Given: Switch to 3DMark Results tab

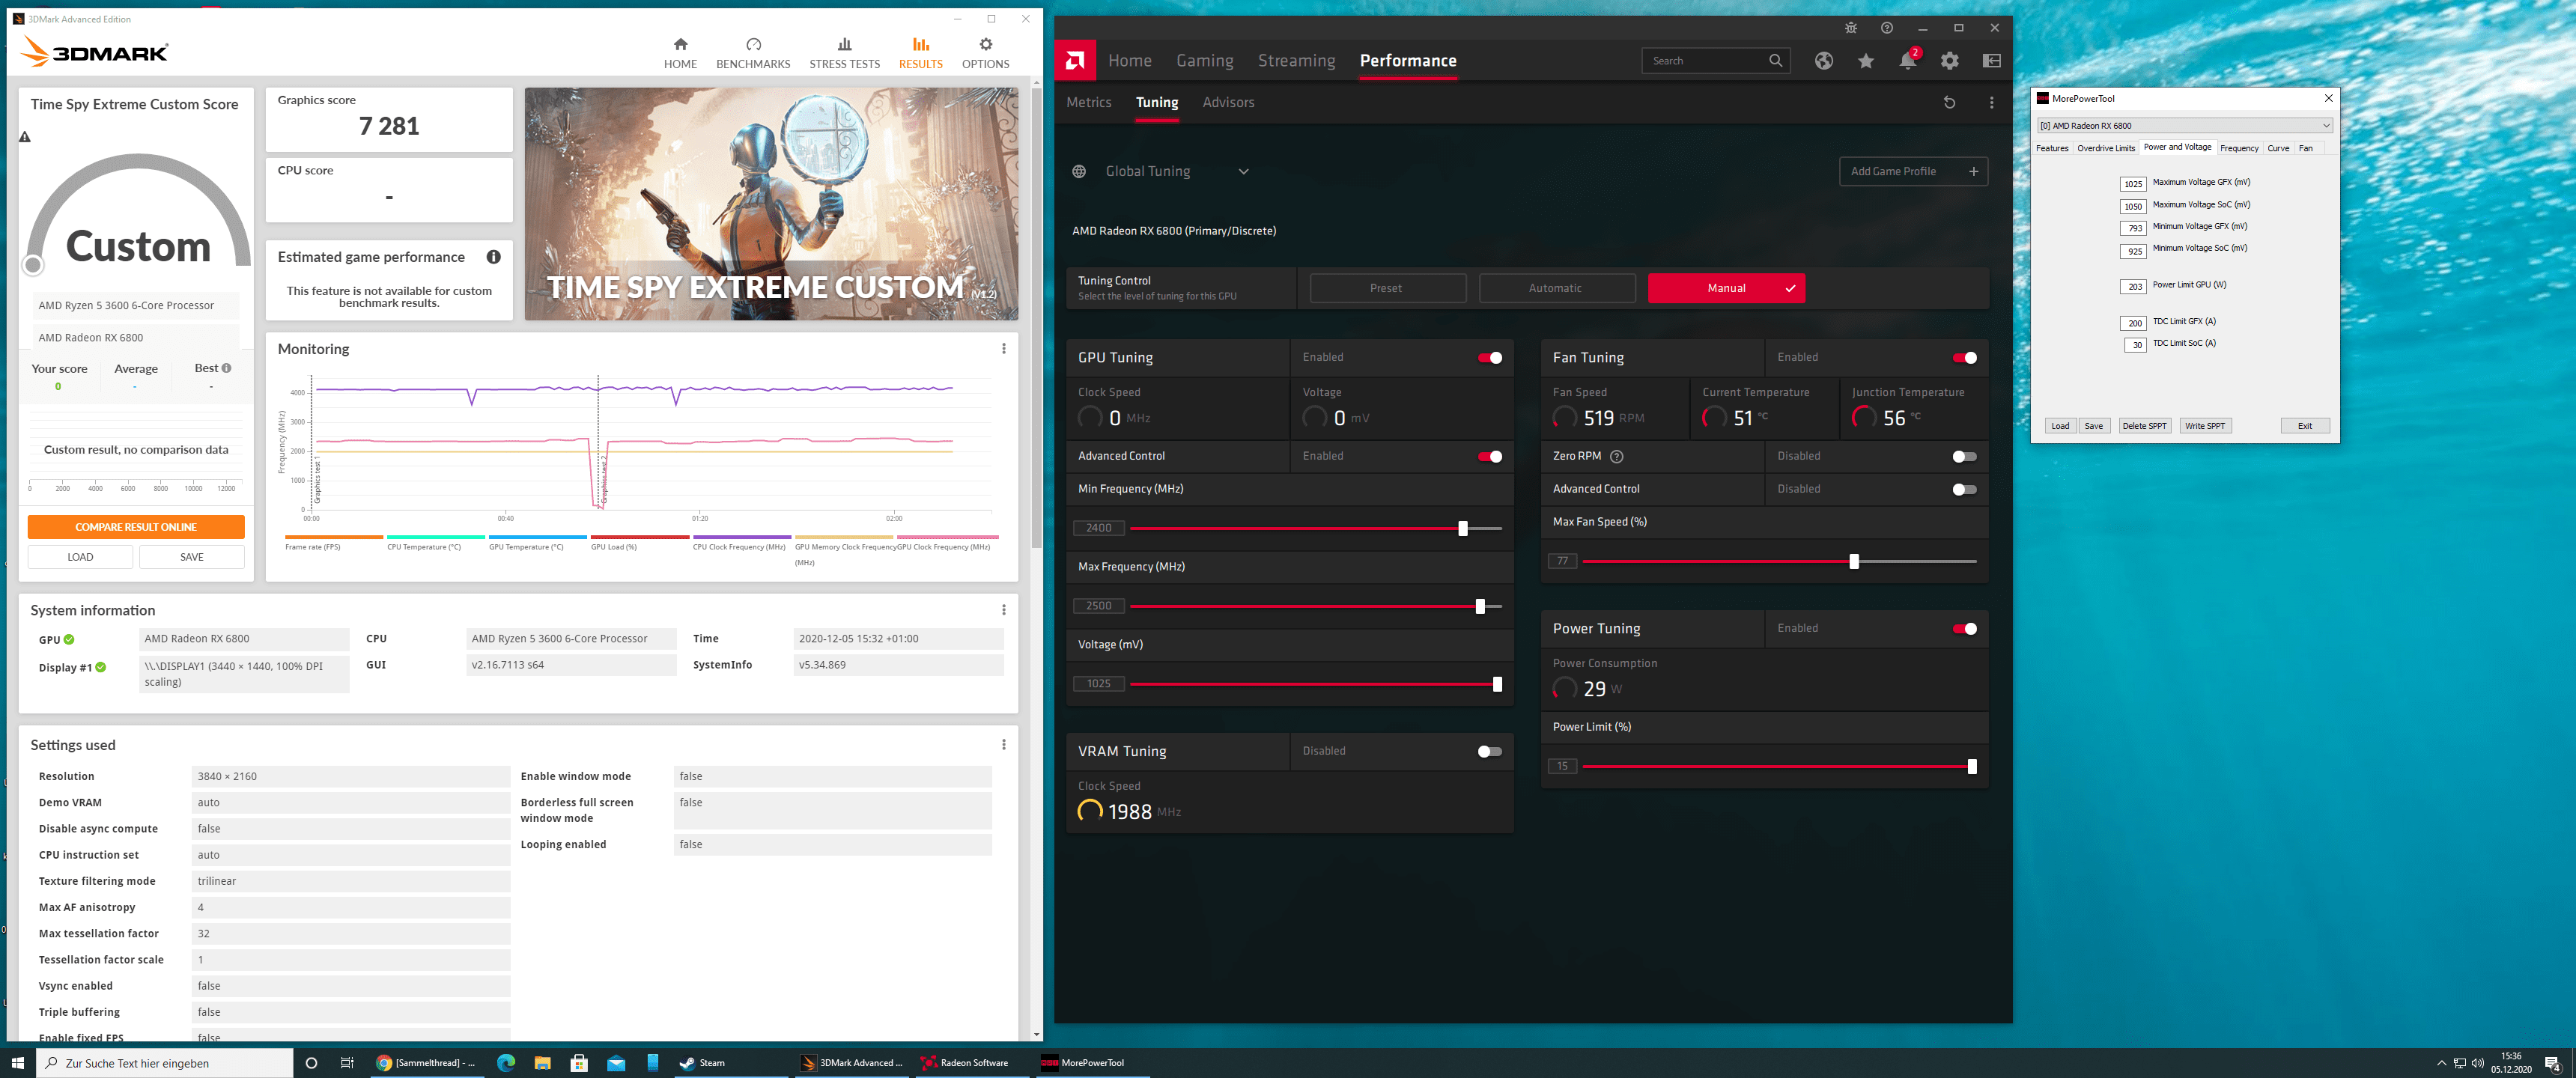Looking at the screenshot, I should click(920, 53).
